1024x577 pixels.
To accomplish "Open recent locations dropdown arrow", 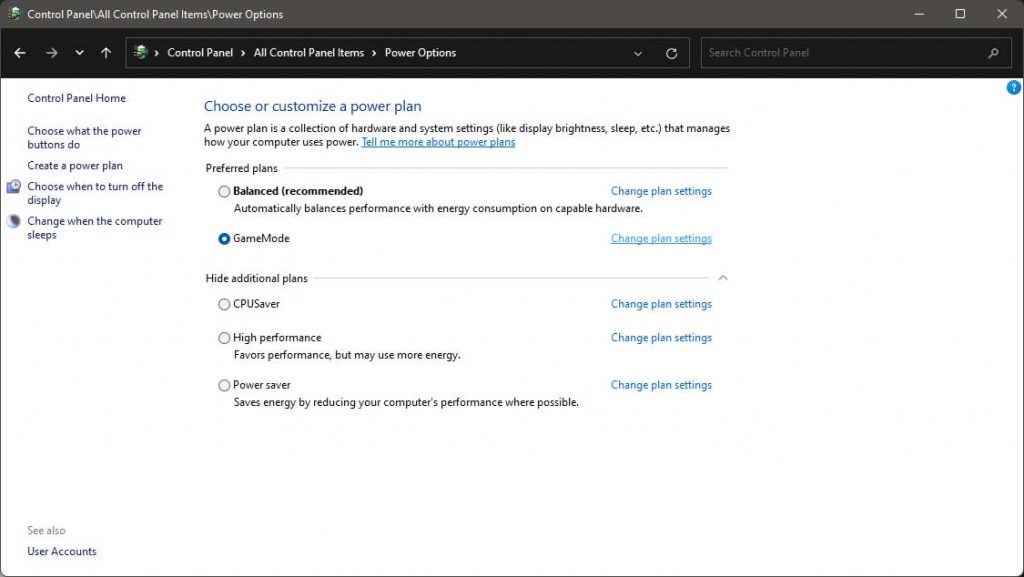I will point(79,53).
